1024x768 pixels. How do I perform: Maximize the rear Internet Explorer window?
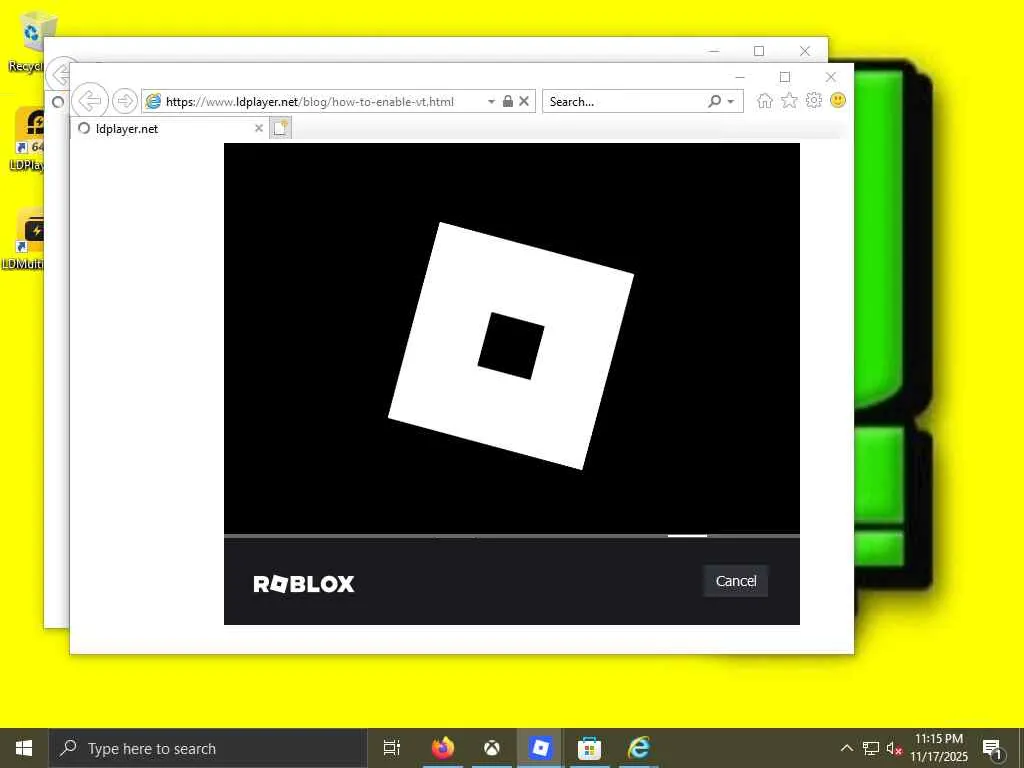point(759,51)
